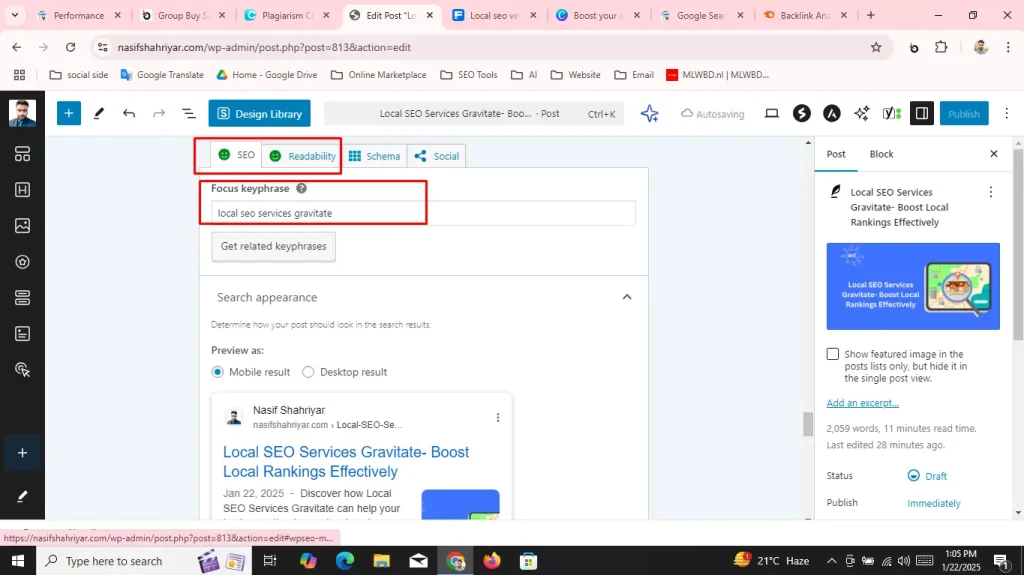1024x575 pixels.
Task: Toggle the settings sidebar panel icon
Action: (x=921, y=114)
